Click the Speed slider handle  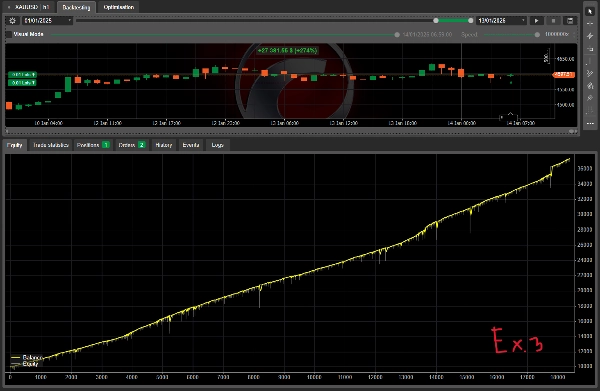(x=537, y=35)
